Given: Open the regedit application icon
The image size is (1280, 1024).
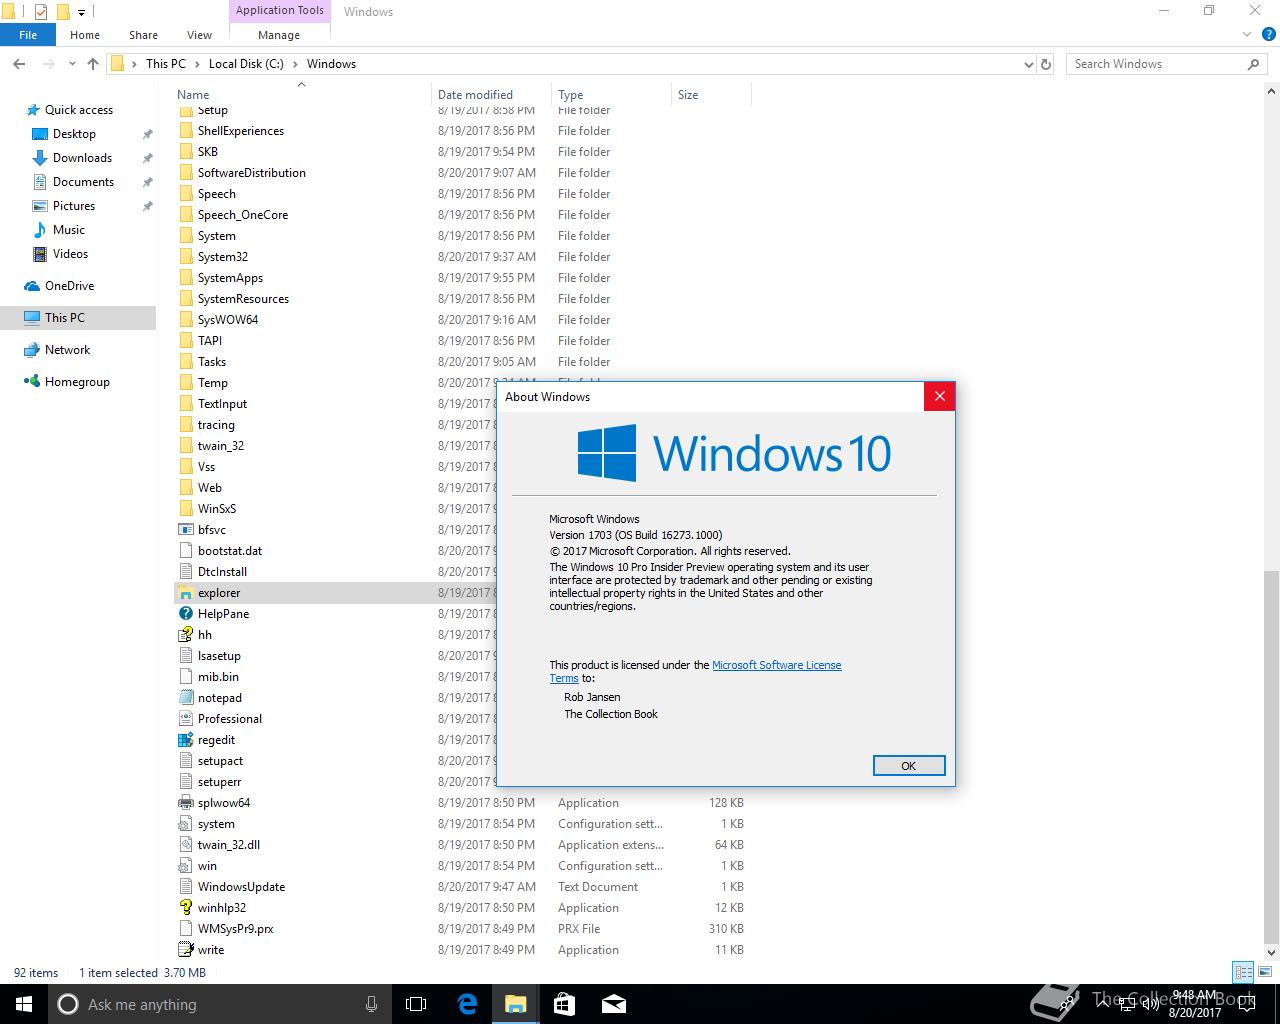Looking at the screenshot, I should pyautogui.click(x=185, y=740).
